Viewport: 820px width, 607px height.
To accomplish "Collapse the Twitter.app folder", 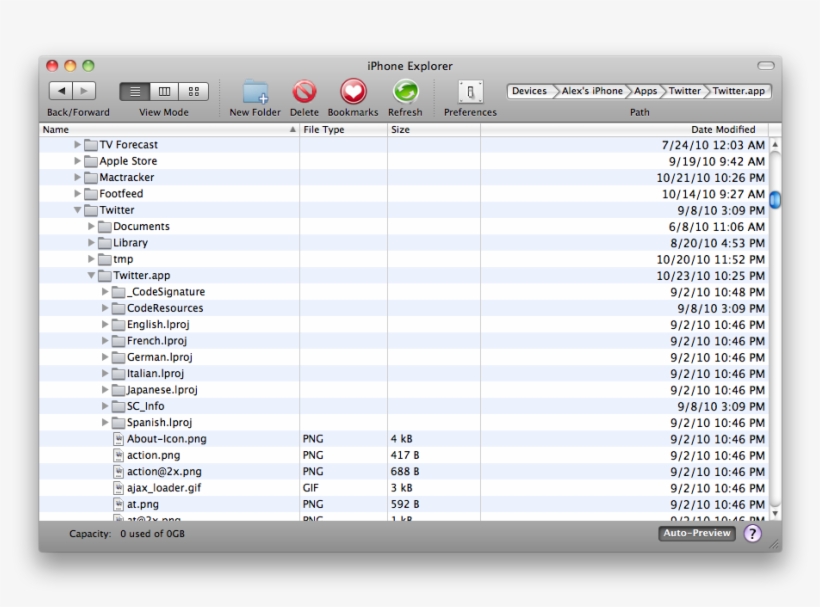I will point(92,274).
